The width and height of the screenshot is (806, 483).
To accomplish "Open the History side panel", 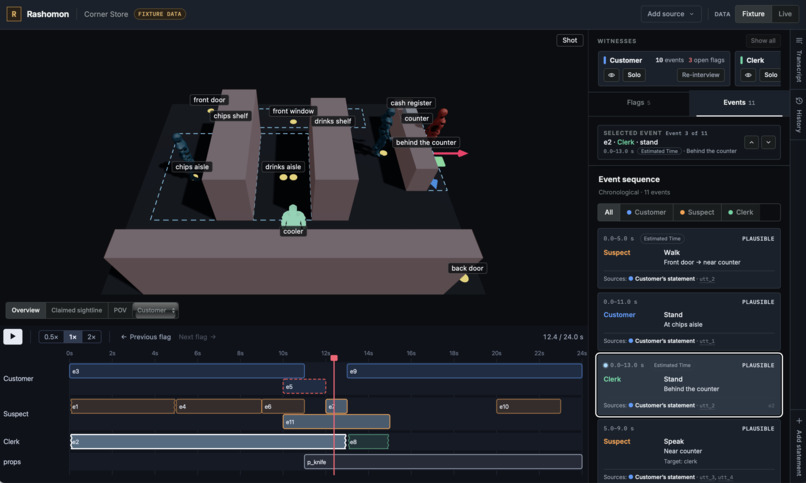I will 799,116.
